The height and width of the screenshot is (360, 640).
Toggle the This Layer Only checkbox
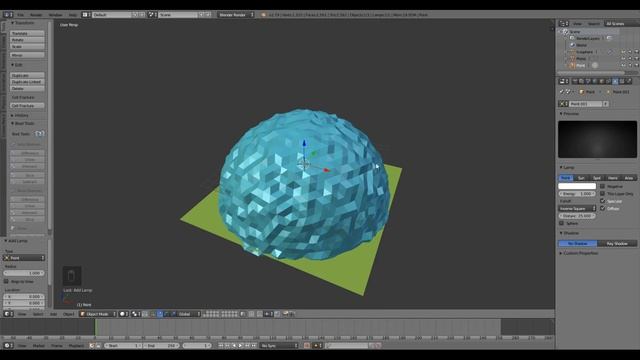(602, 193)
